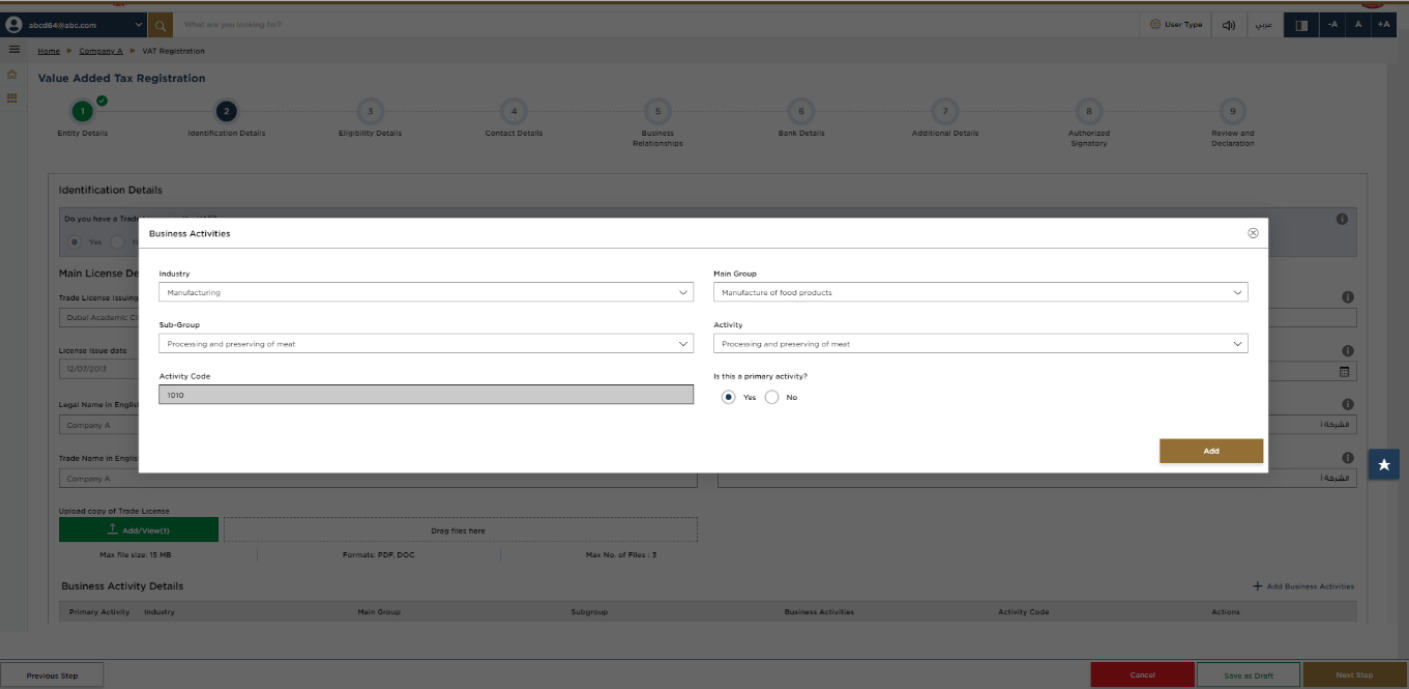Select Yes for the trade license question

pos(74,241)
